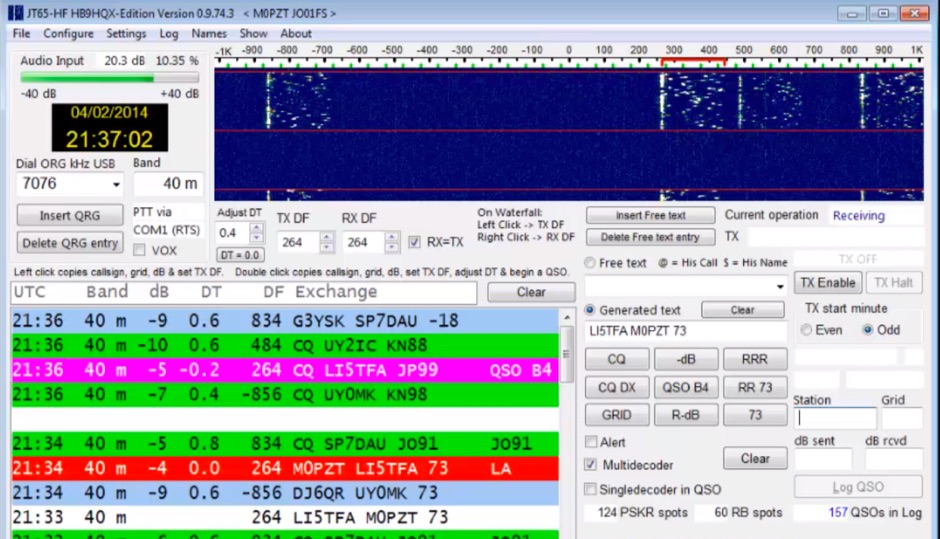Select decode row G3YSK SP7DAU -18
940x539 pixels.
(285, 321)
